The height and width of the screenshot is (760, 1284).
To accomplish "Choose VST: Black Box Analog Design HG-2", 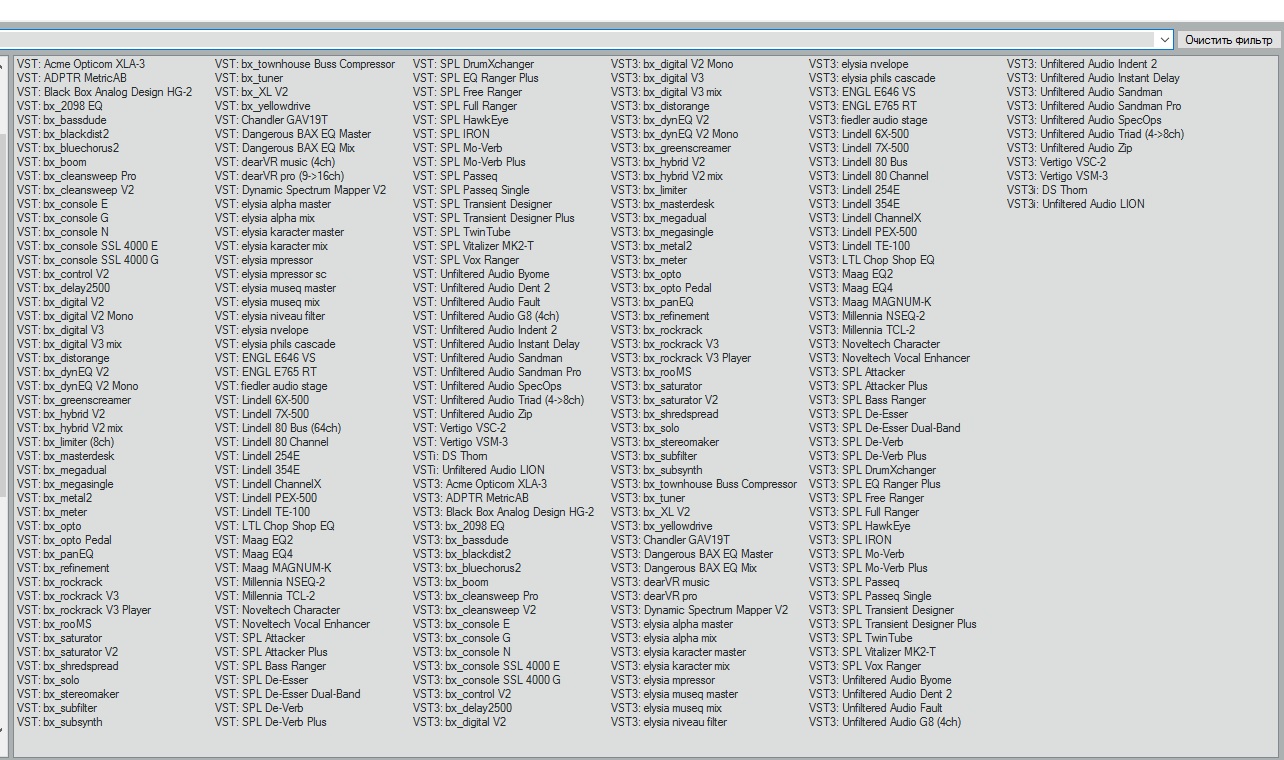I will [x=105, y=92].
